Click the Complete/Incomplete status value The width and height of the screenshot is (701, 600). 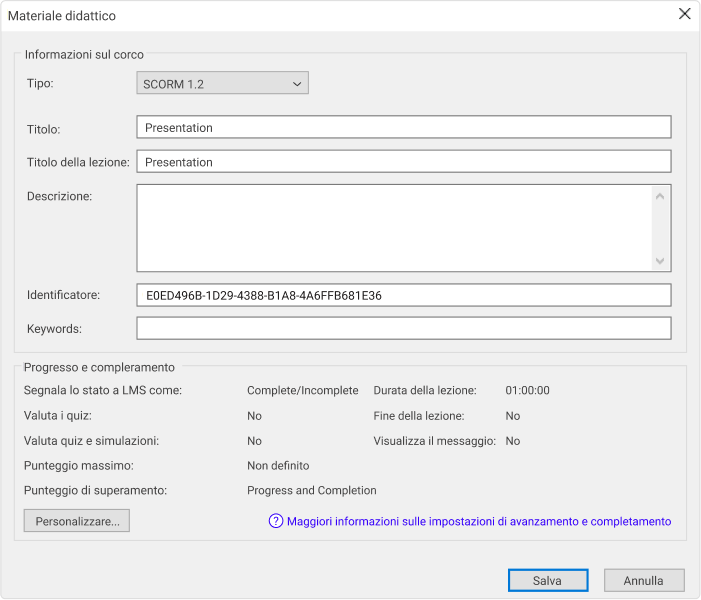[x=303, y=390]
